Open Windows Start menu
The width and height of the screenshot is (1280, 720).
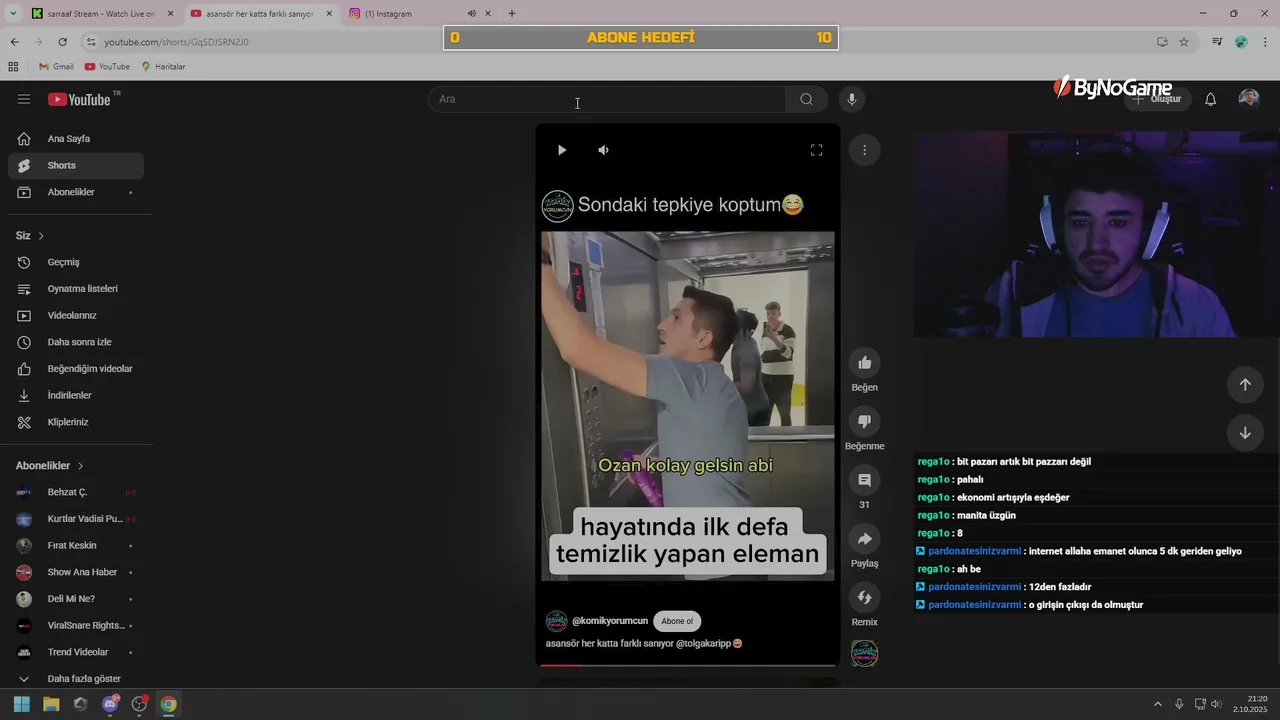point(22,704)
